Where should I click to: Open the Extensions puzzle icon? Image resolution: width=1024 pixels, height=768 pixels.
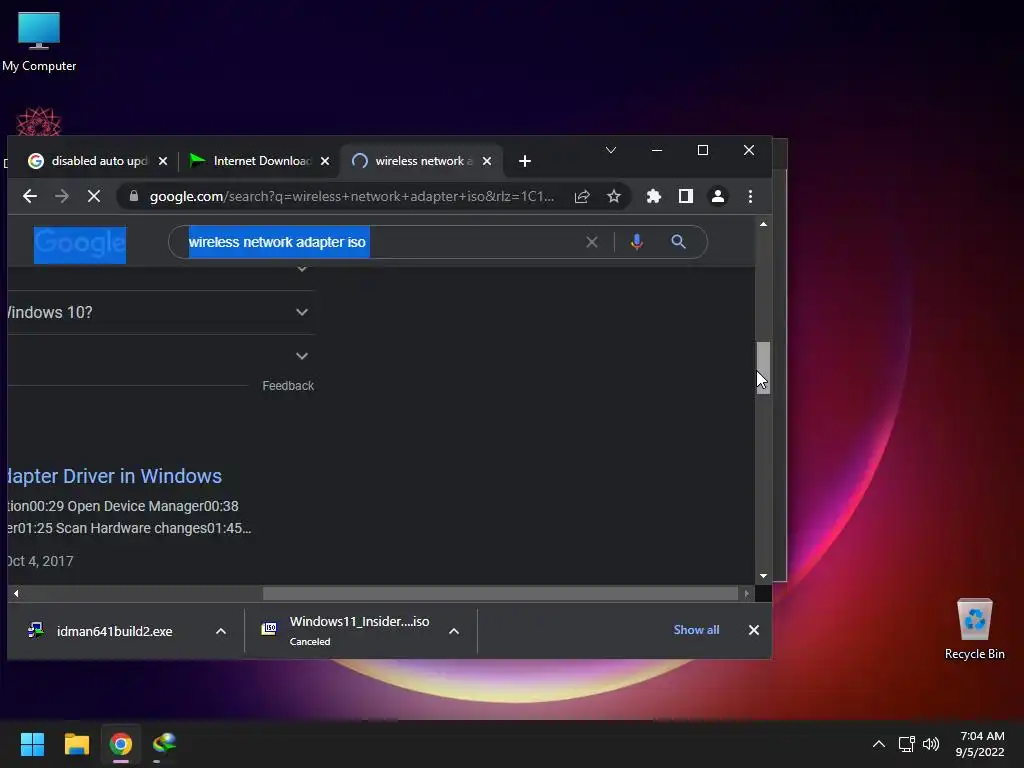[653, 196]
